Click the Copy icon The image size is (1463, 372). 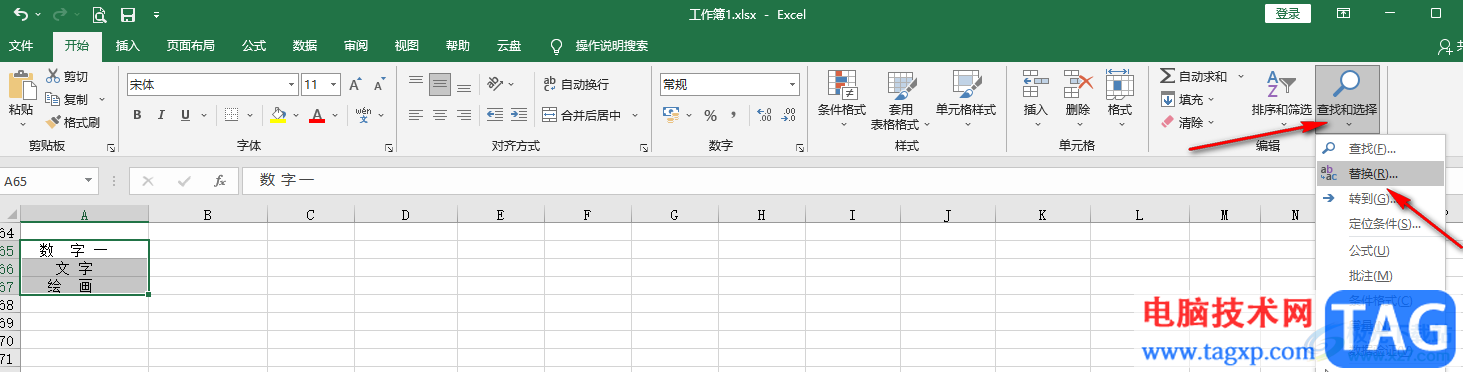coord(53,99)
